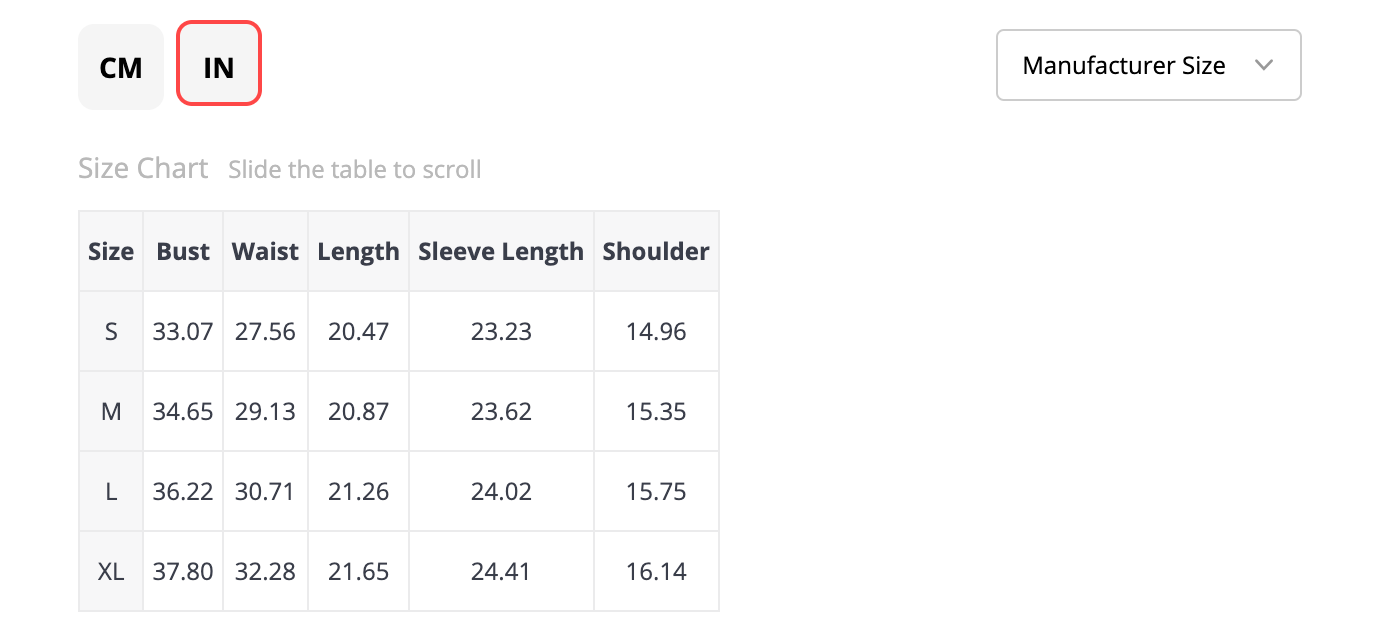This screenshot has width=1388, height=630.
Task: Click the Waist column header
Action: [x=265, y=251]
